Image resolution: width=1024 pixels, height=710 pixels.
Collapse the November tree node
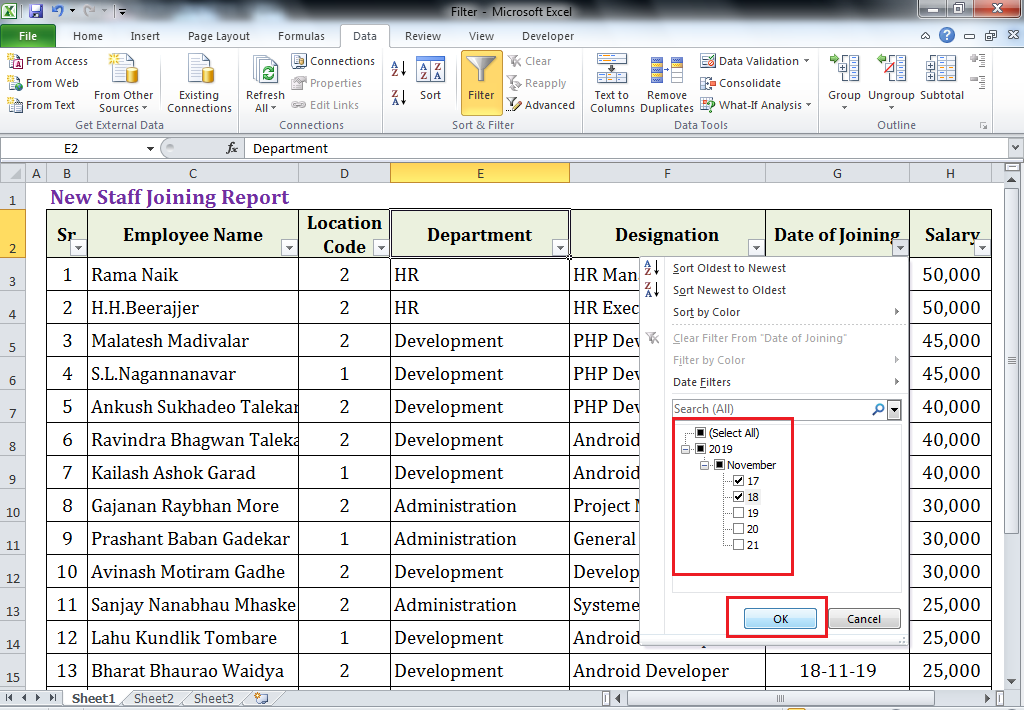(x=704, y=464)
